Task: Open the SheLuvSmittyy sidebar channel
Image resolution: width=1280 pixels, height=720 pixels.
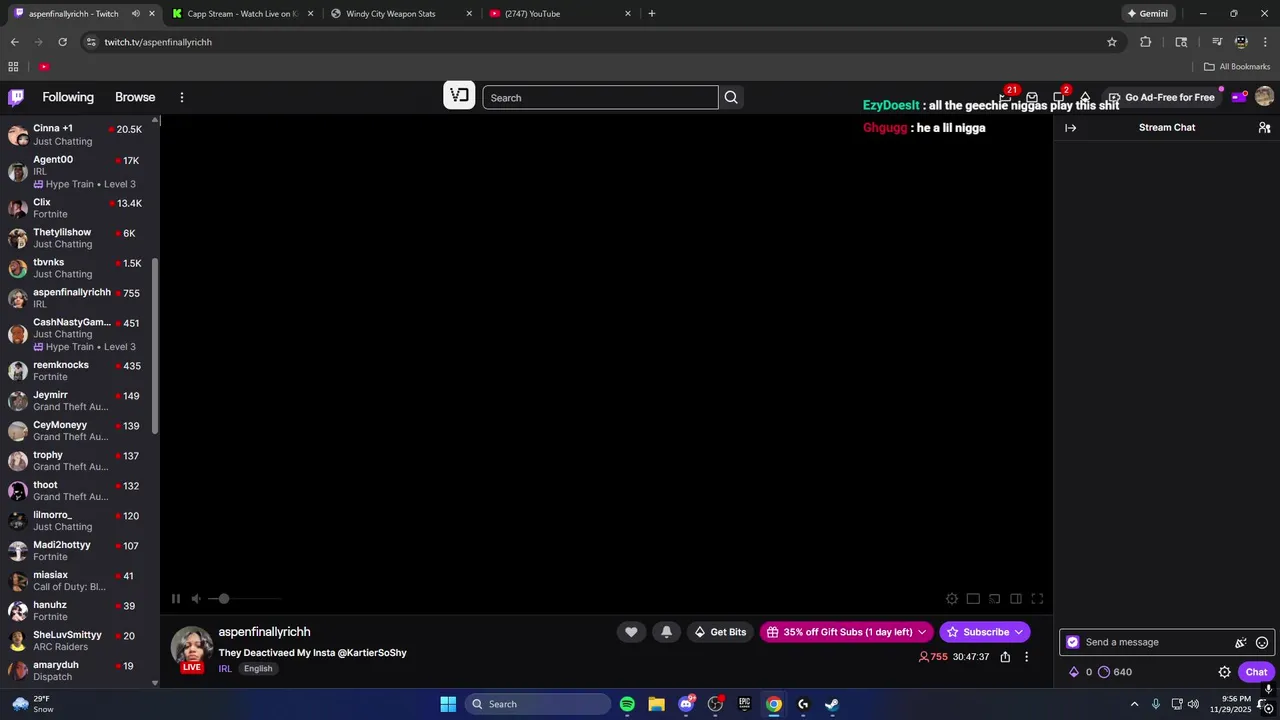Action: point(78,641)
